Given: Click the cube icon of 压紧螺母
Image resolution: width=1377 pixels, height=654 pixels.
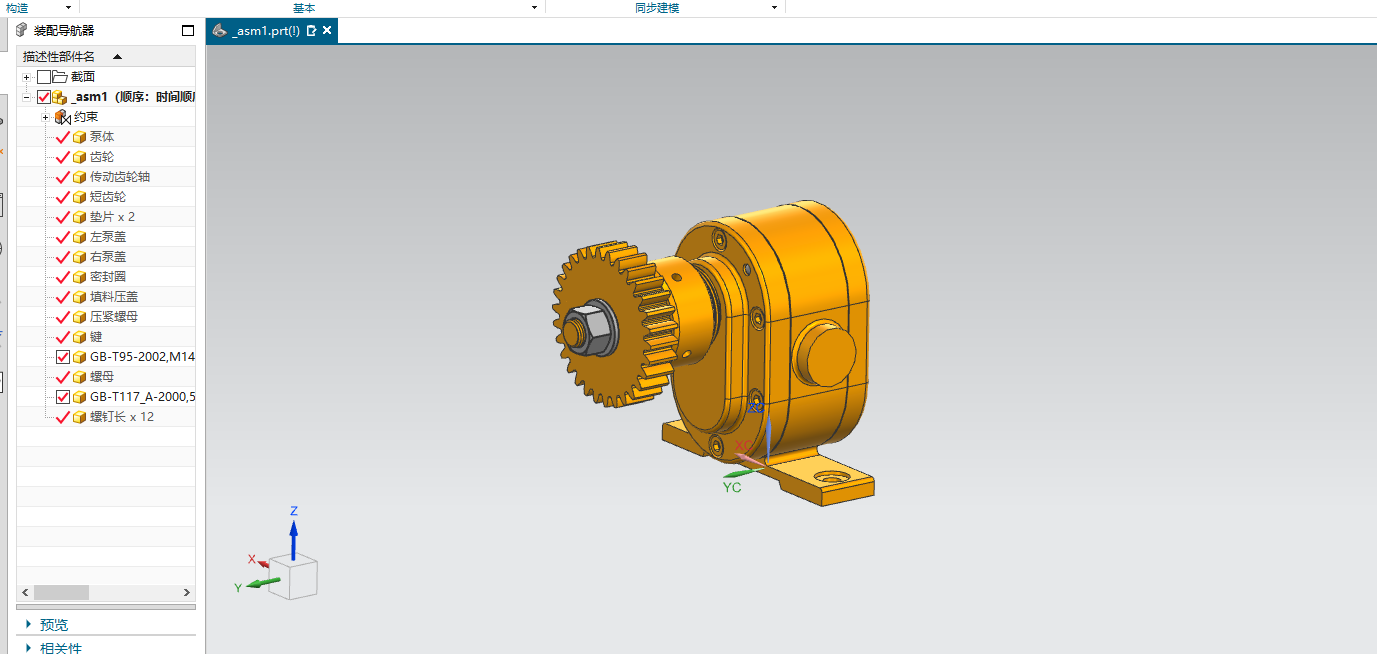Looking at the screenshot, I should (80, 317).
